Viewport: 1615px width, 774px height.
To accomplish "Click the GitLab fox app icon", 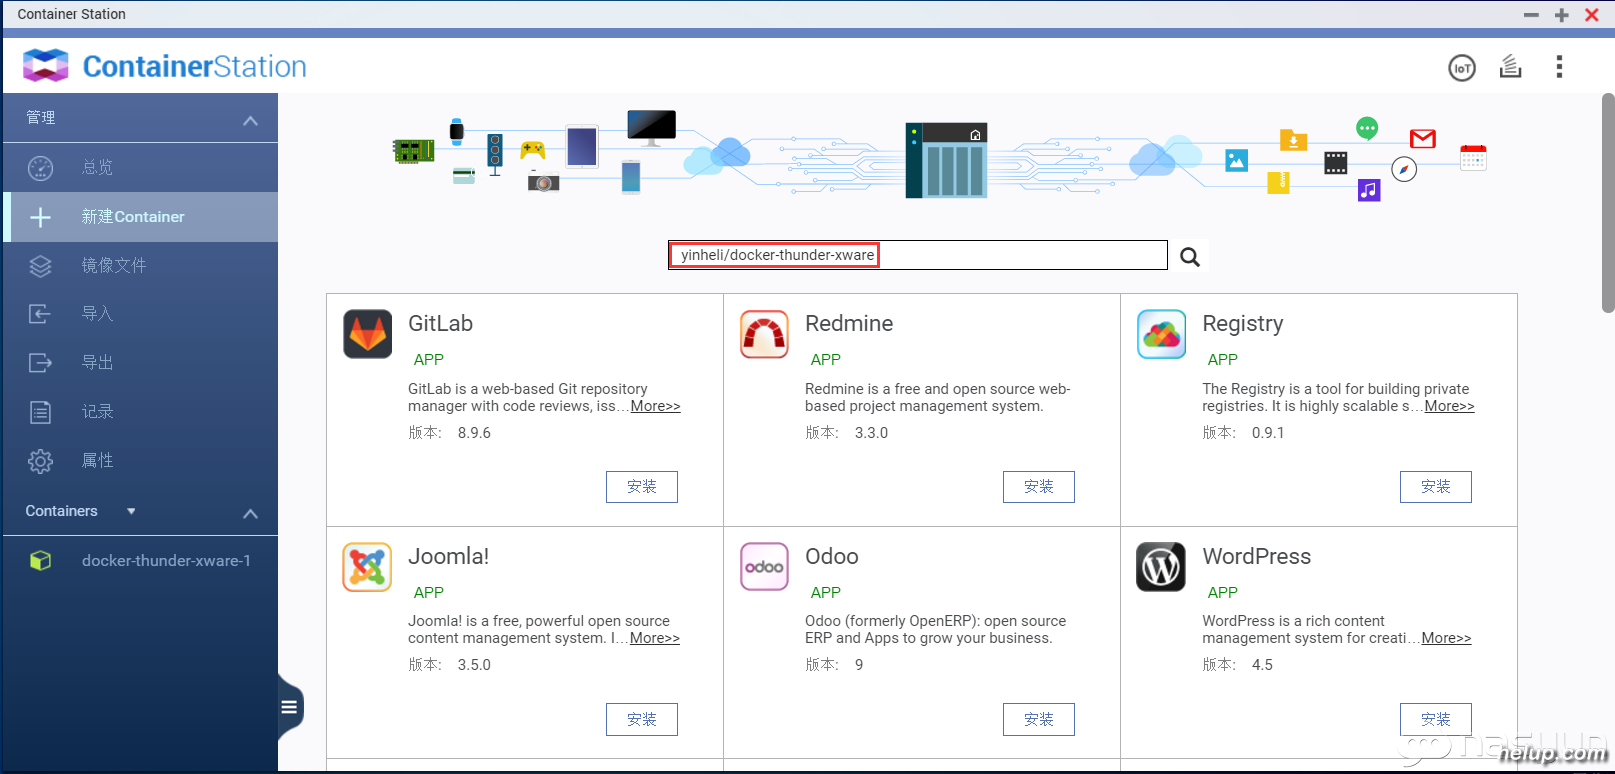I will (x=368, y=334).
